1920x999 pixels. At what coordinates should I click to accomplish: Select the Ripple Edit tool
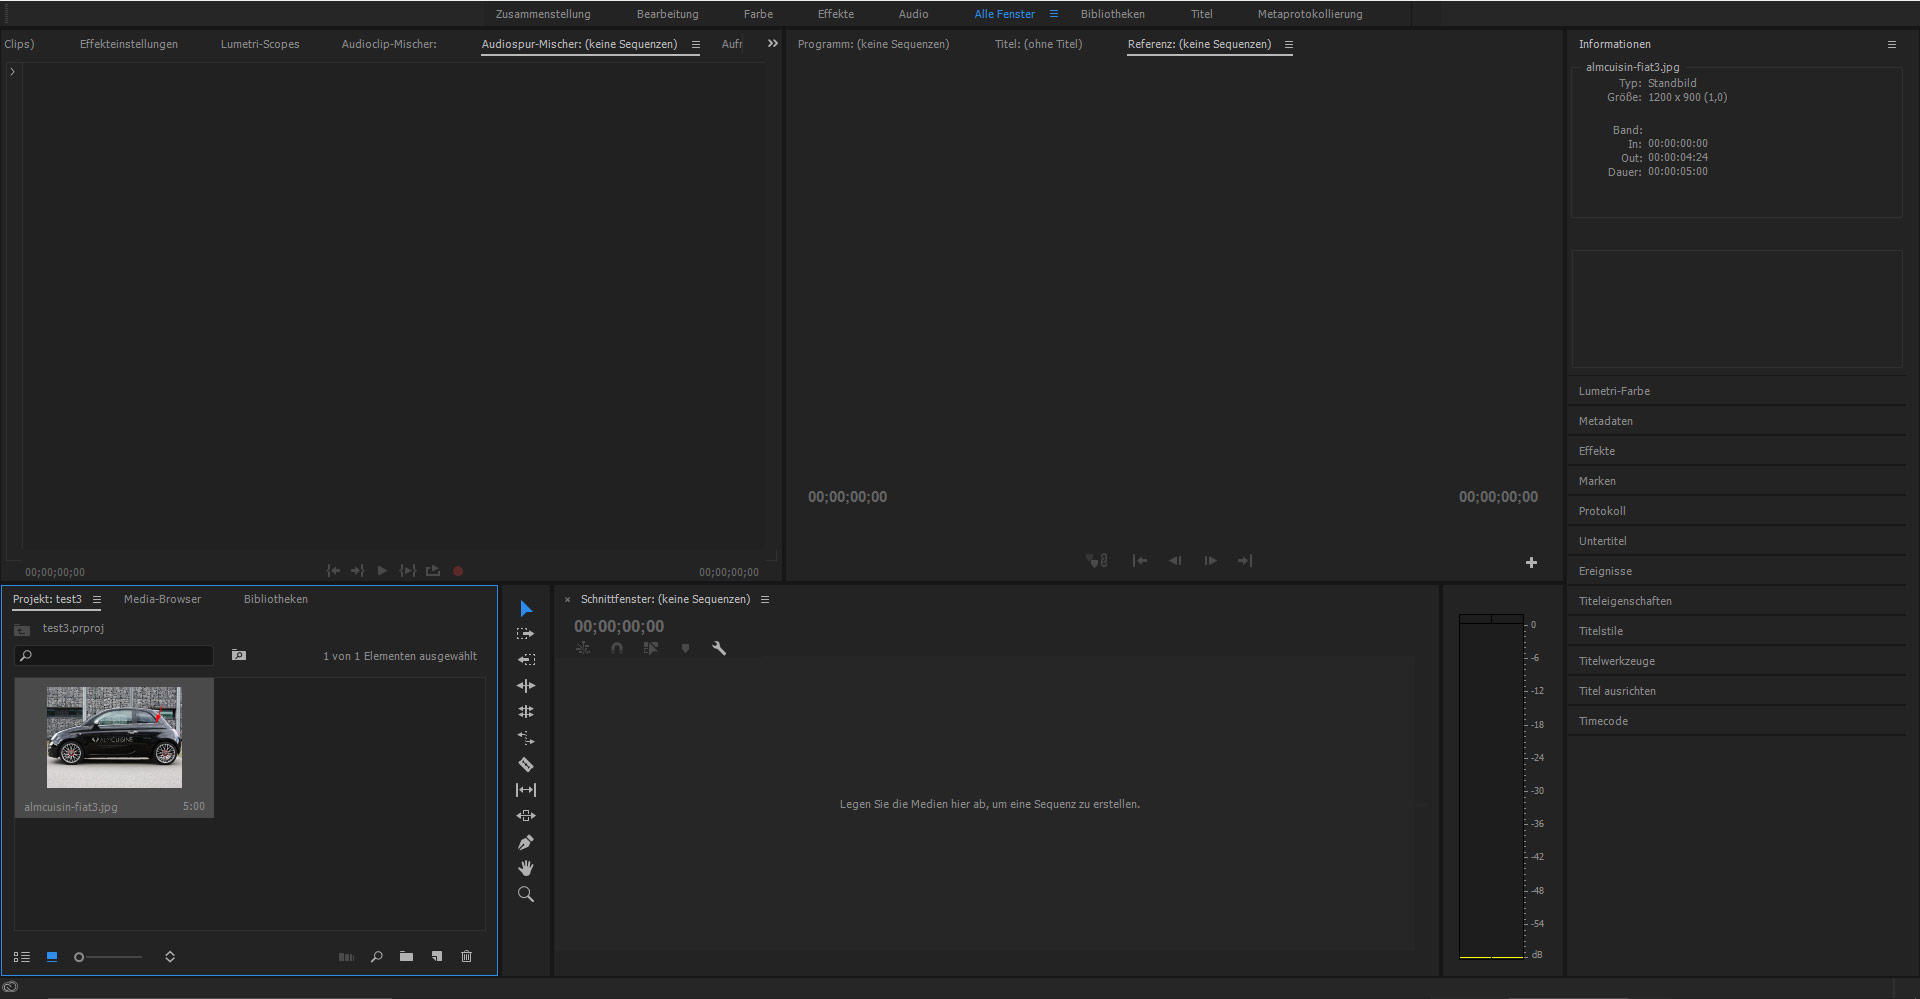[526, 686]
